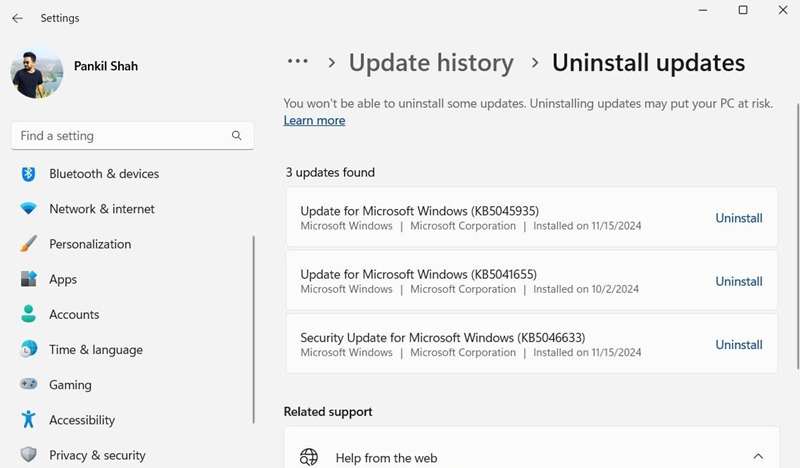800x468 pixels.
Task: Click the Accessibility figure icon
Action: [x=29, y=420]
